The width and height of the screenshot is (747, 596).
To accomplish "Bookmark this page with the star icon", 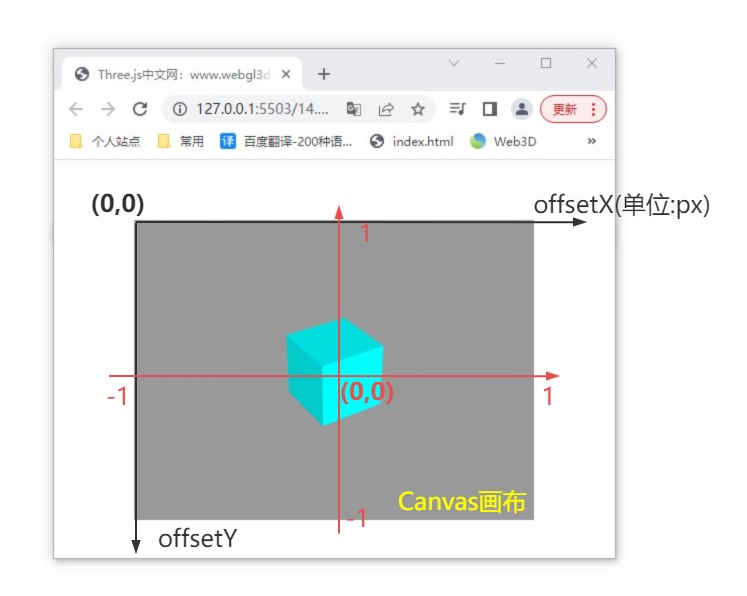I will coord(418,109).
